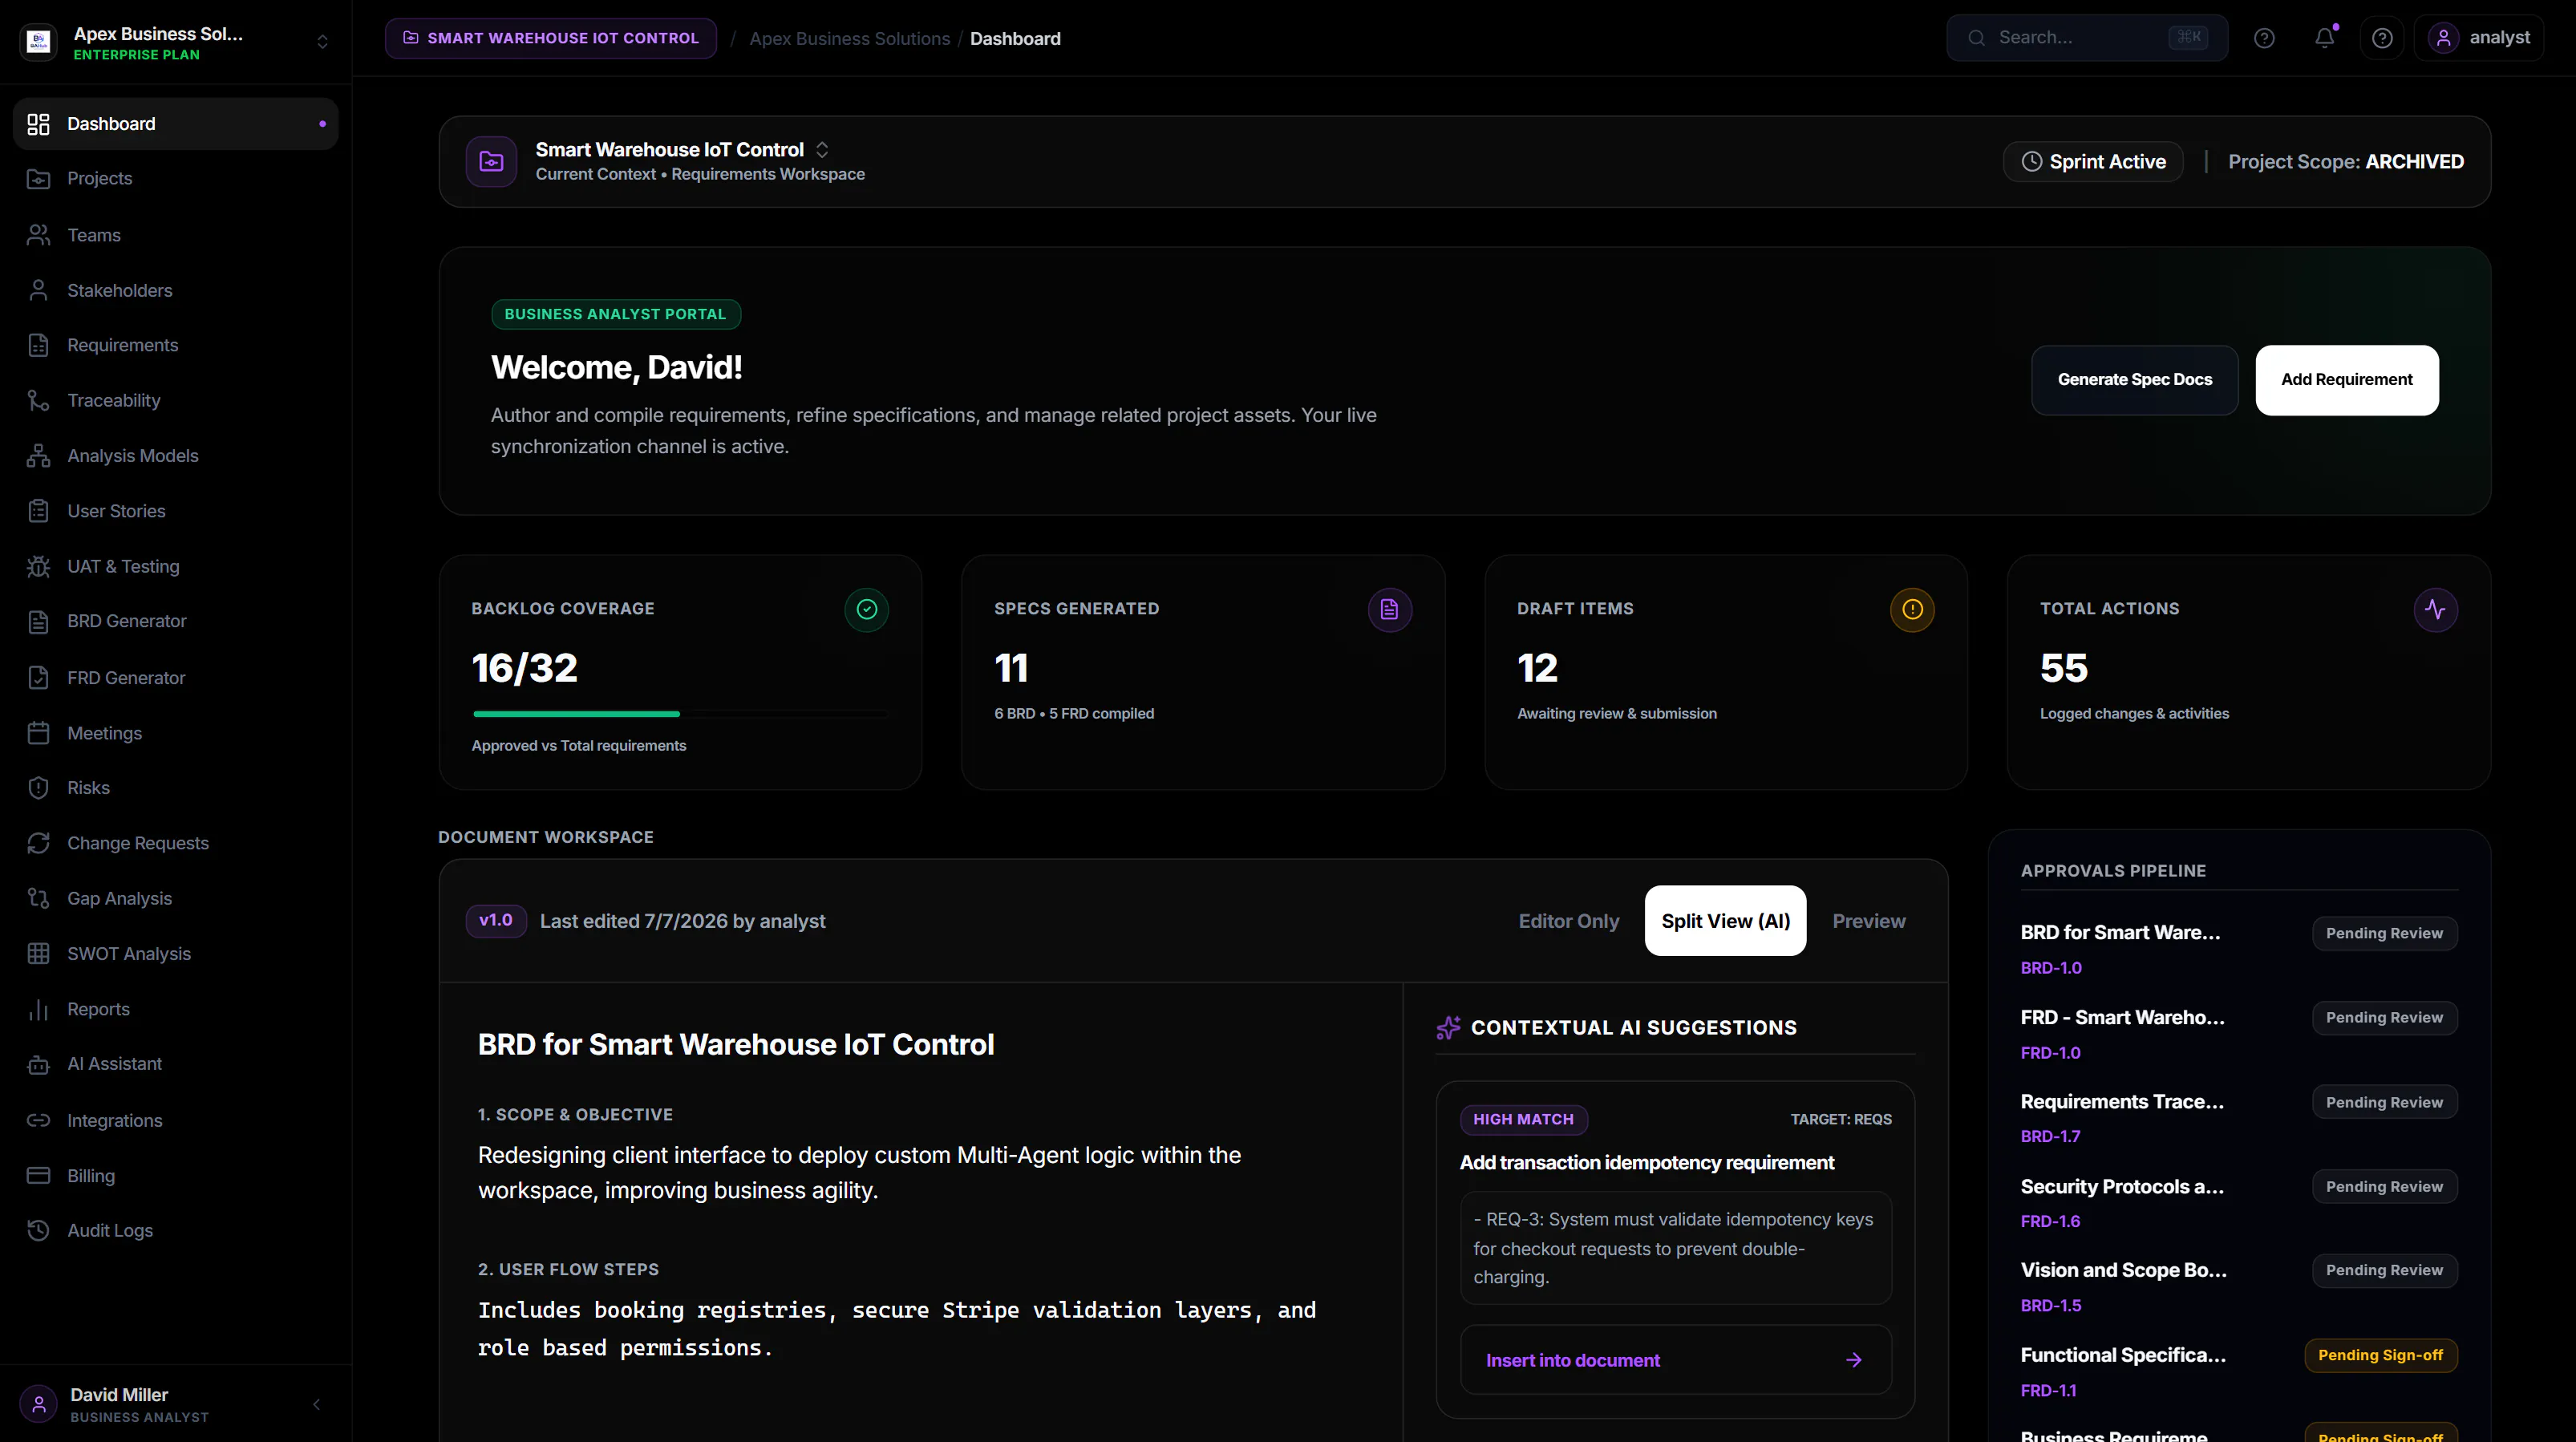
Task: Open the Smart Warehouse IoT Control breadcrumb chip
Action: pyautogui.click(x=551, y=38)
